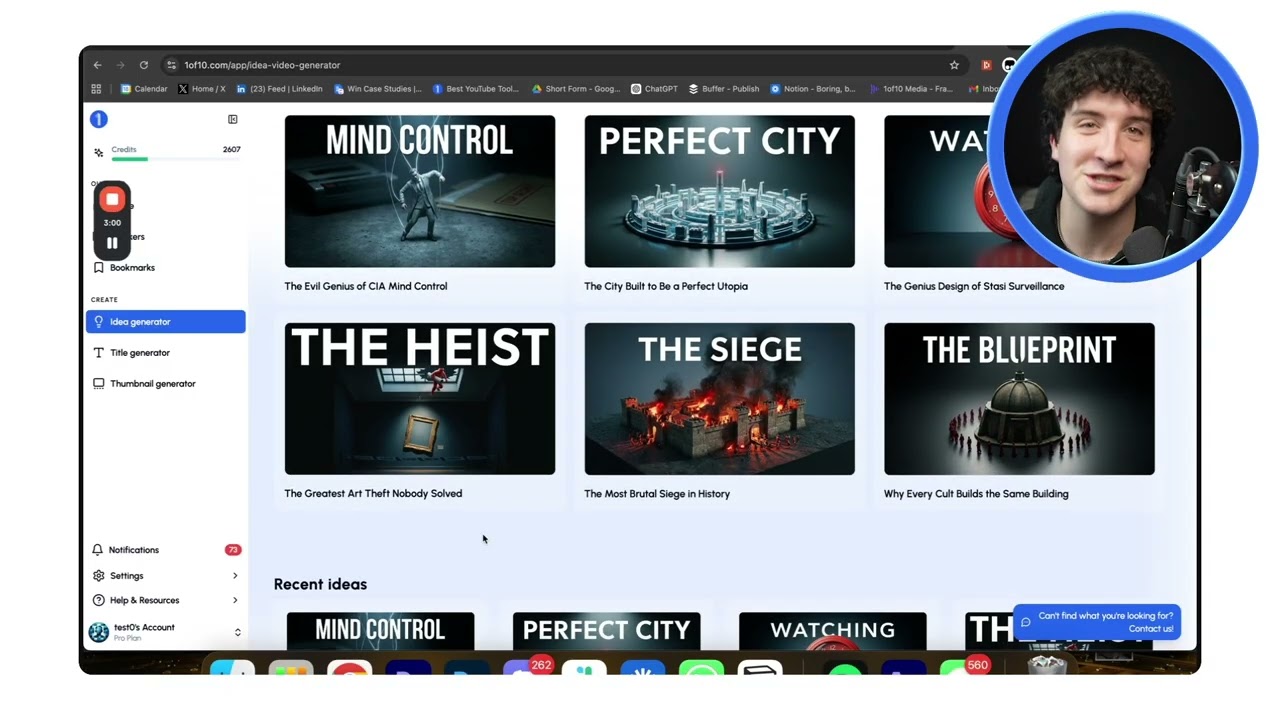Open the Win Case Studies bookmark

[378, 89]
